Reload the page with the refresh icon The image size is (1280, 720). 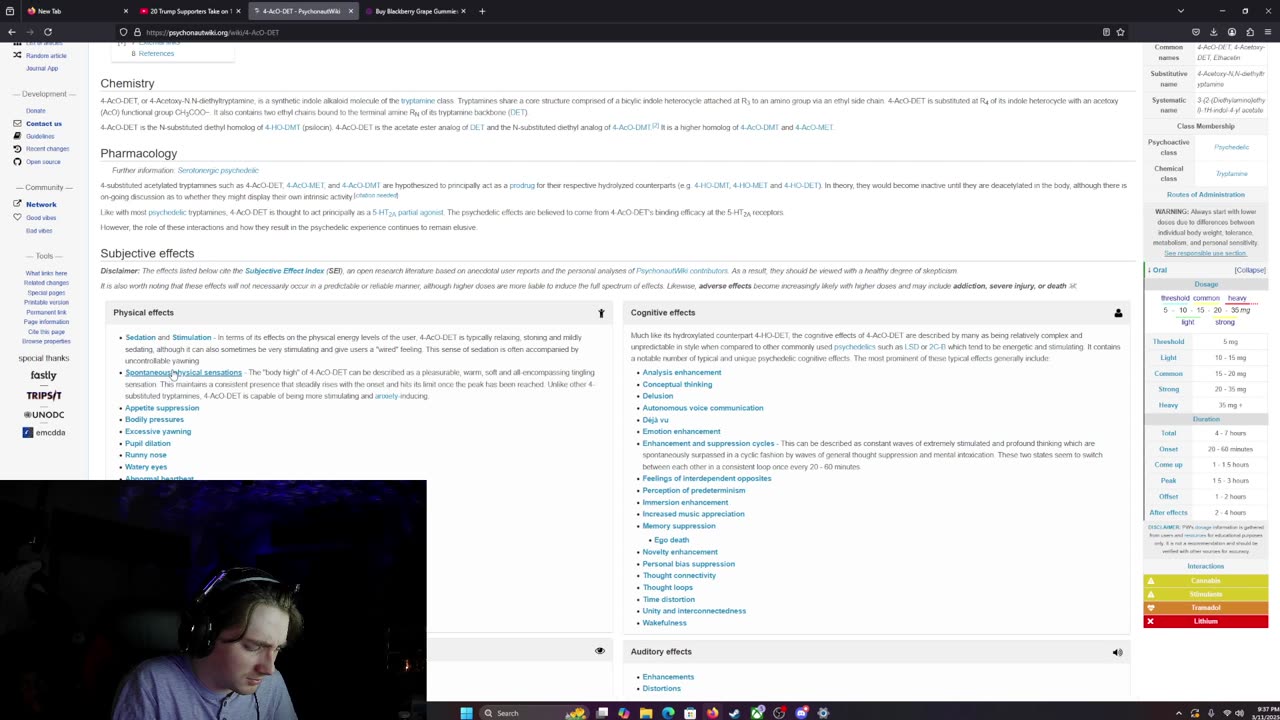click(x=47, y=32)
